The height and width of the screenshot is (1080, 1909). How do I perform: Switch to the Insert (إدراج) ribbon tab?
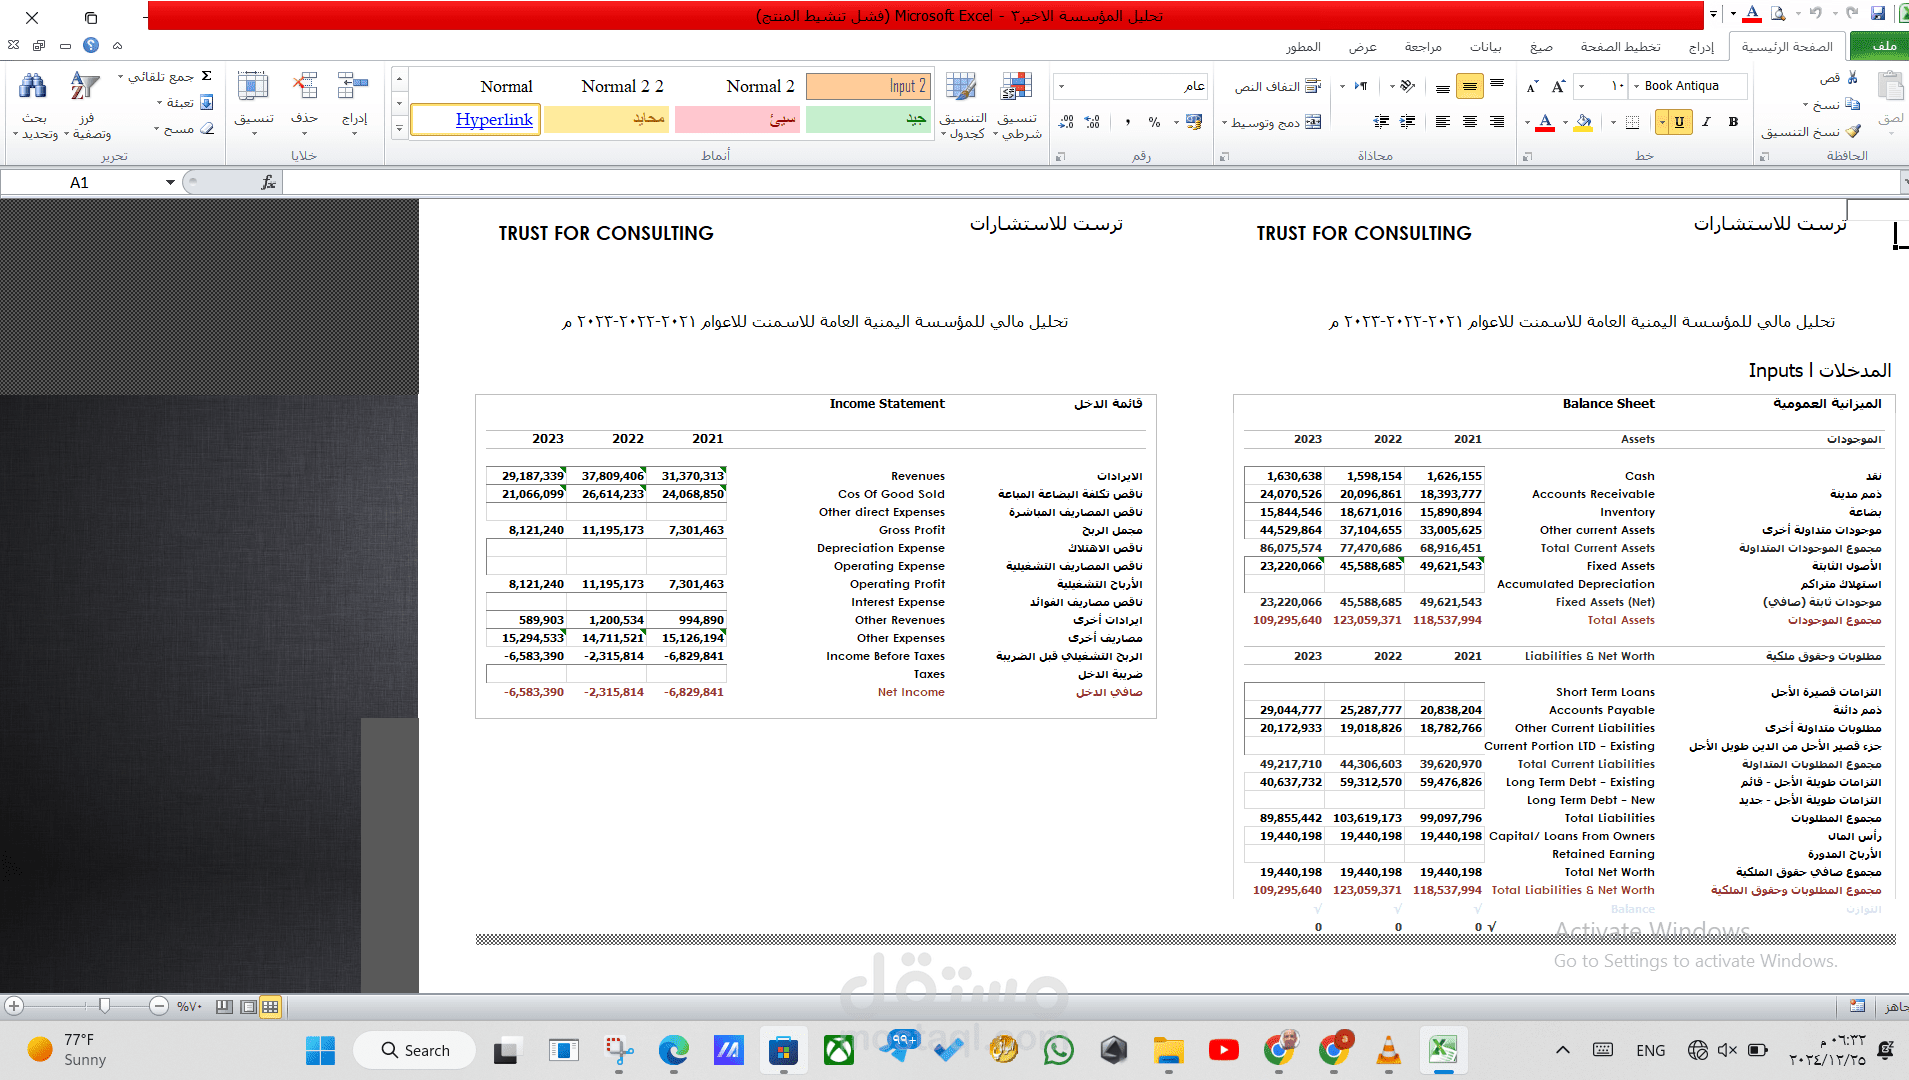click(1700, 46)
